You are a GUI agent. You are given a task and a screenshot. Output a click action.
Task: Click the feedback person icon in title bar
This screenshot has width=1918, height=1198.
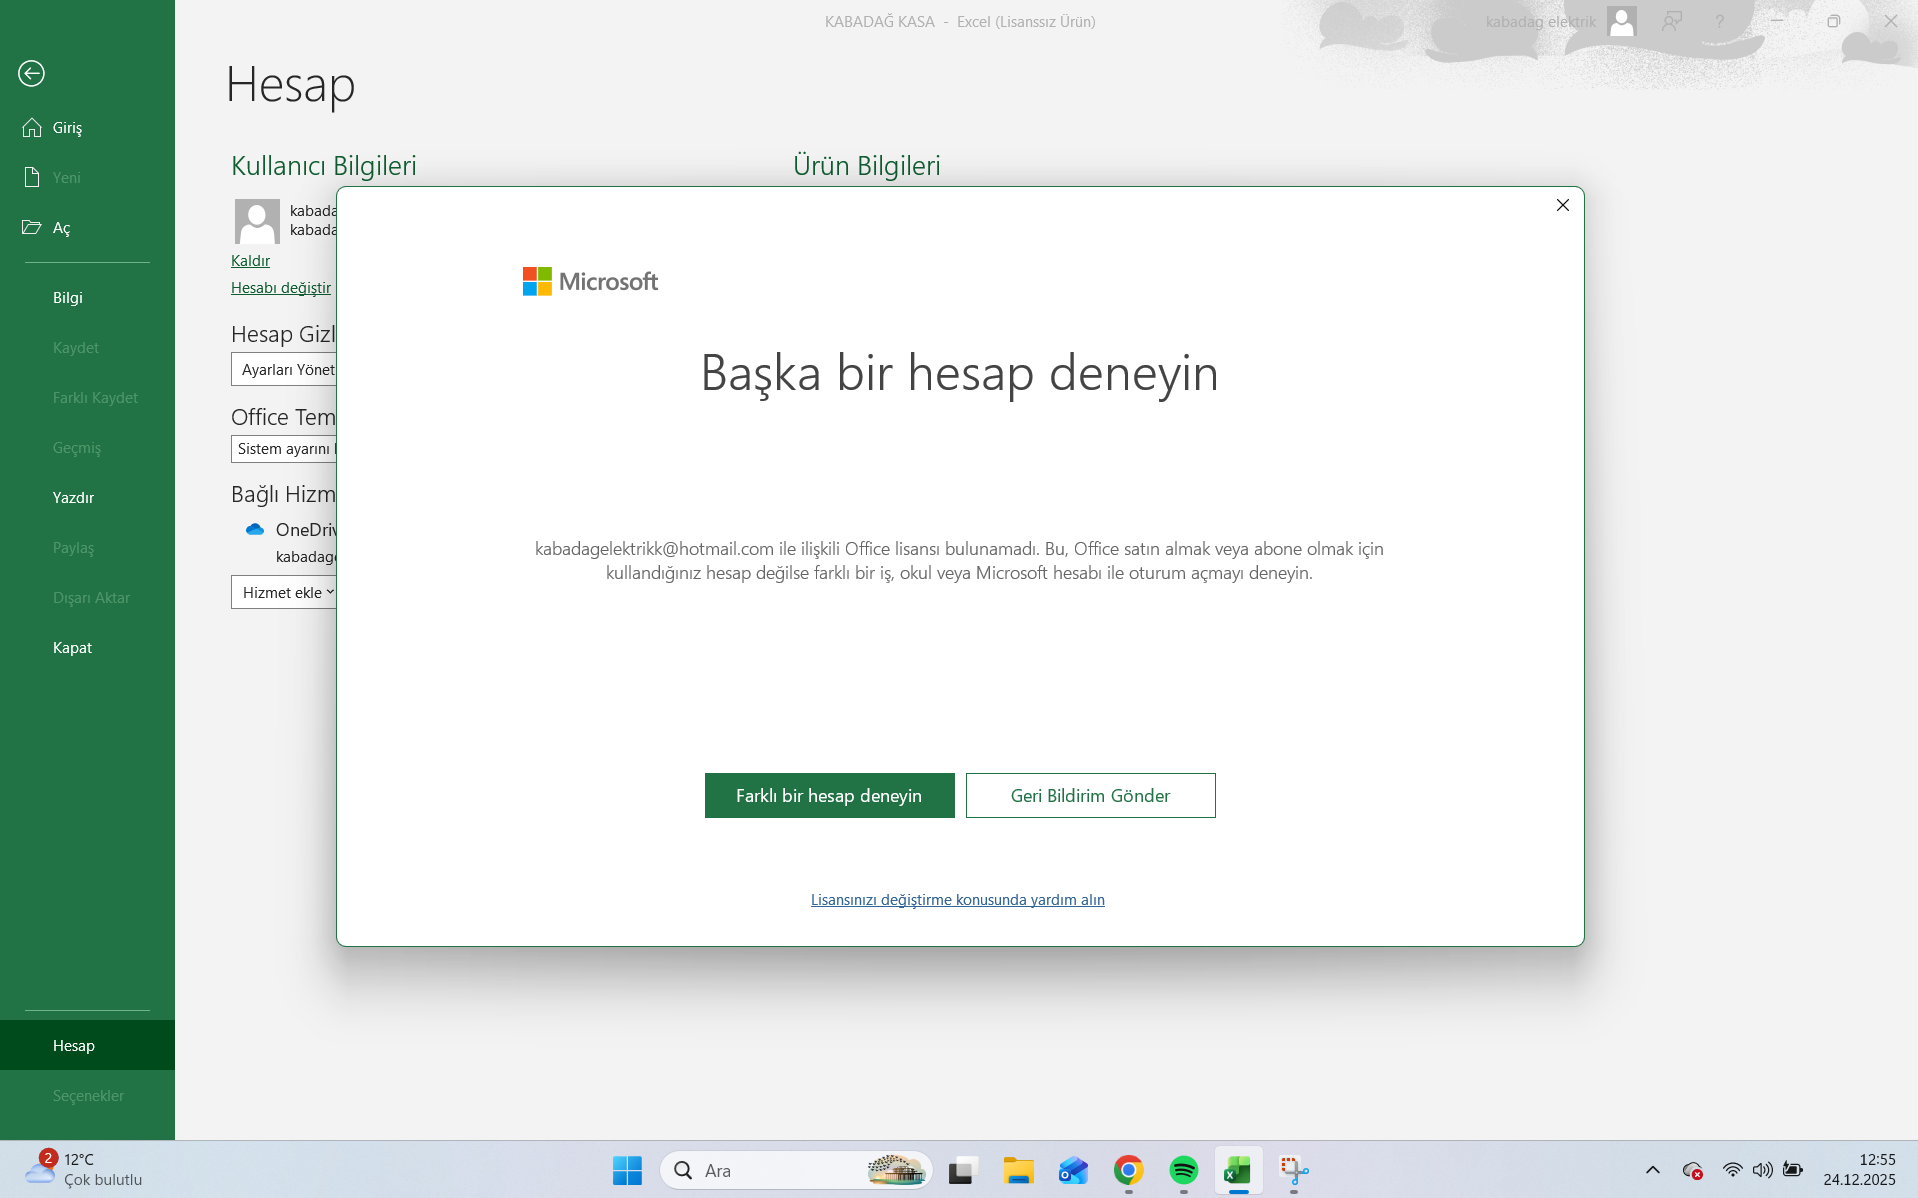tap(1671, 21)
